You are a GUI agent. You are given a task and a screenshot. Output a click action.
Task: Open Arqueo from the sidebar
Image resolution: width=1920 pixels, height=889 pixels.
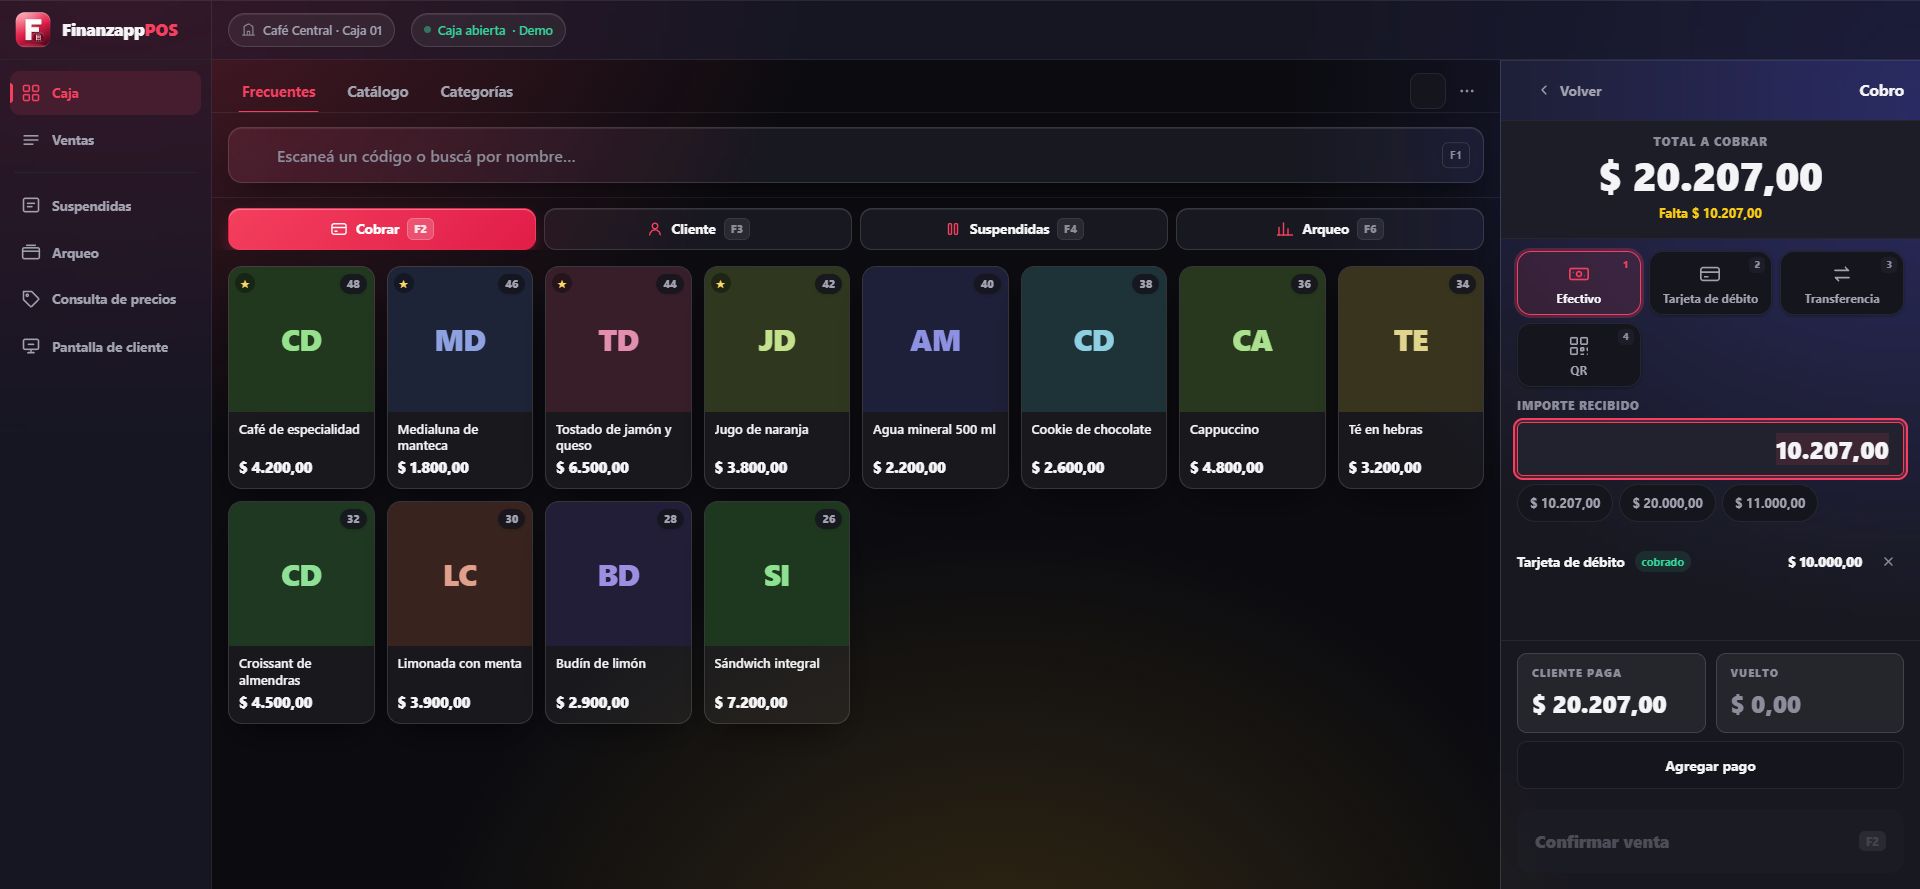105,253
